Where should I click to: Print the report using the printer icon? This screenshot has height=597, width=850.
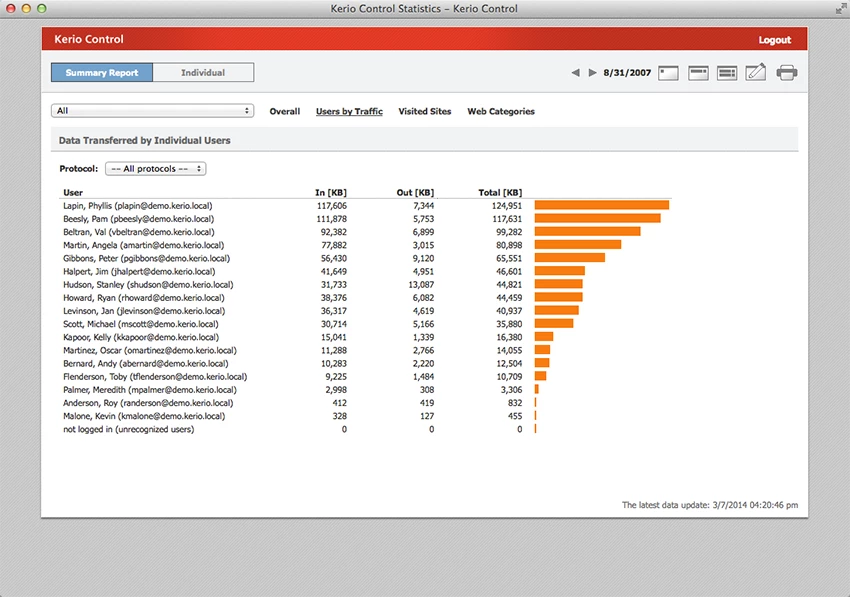pyautogui.click(x=787, y=73)
